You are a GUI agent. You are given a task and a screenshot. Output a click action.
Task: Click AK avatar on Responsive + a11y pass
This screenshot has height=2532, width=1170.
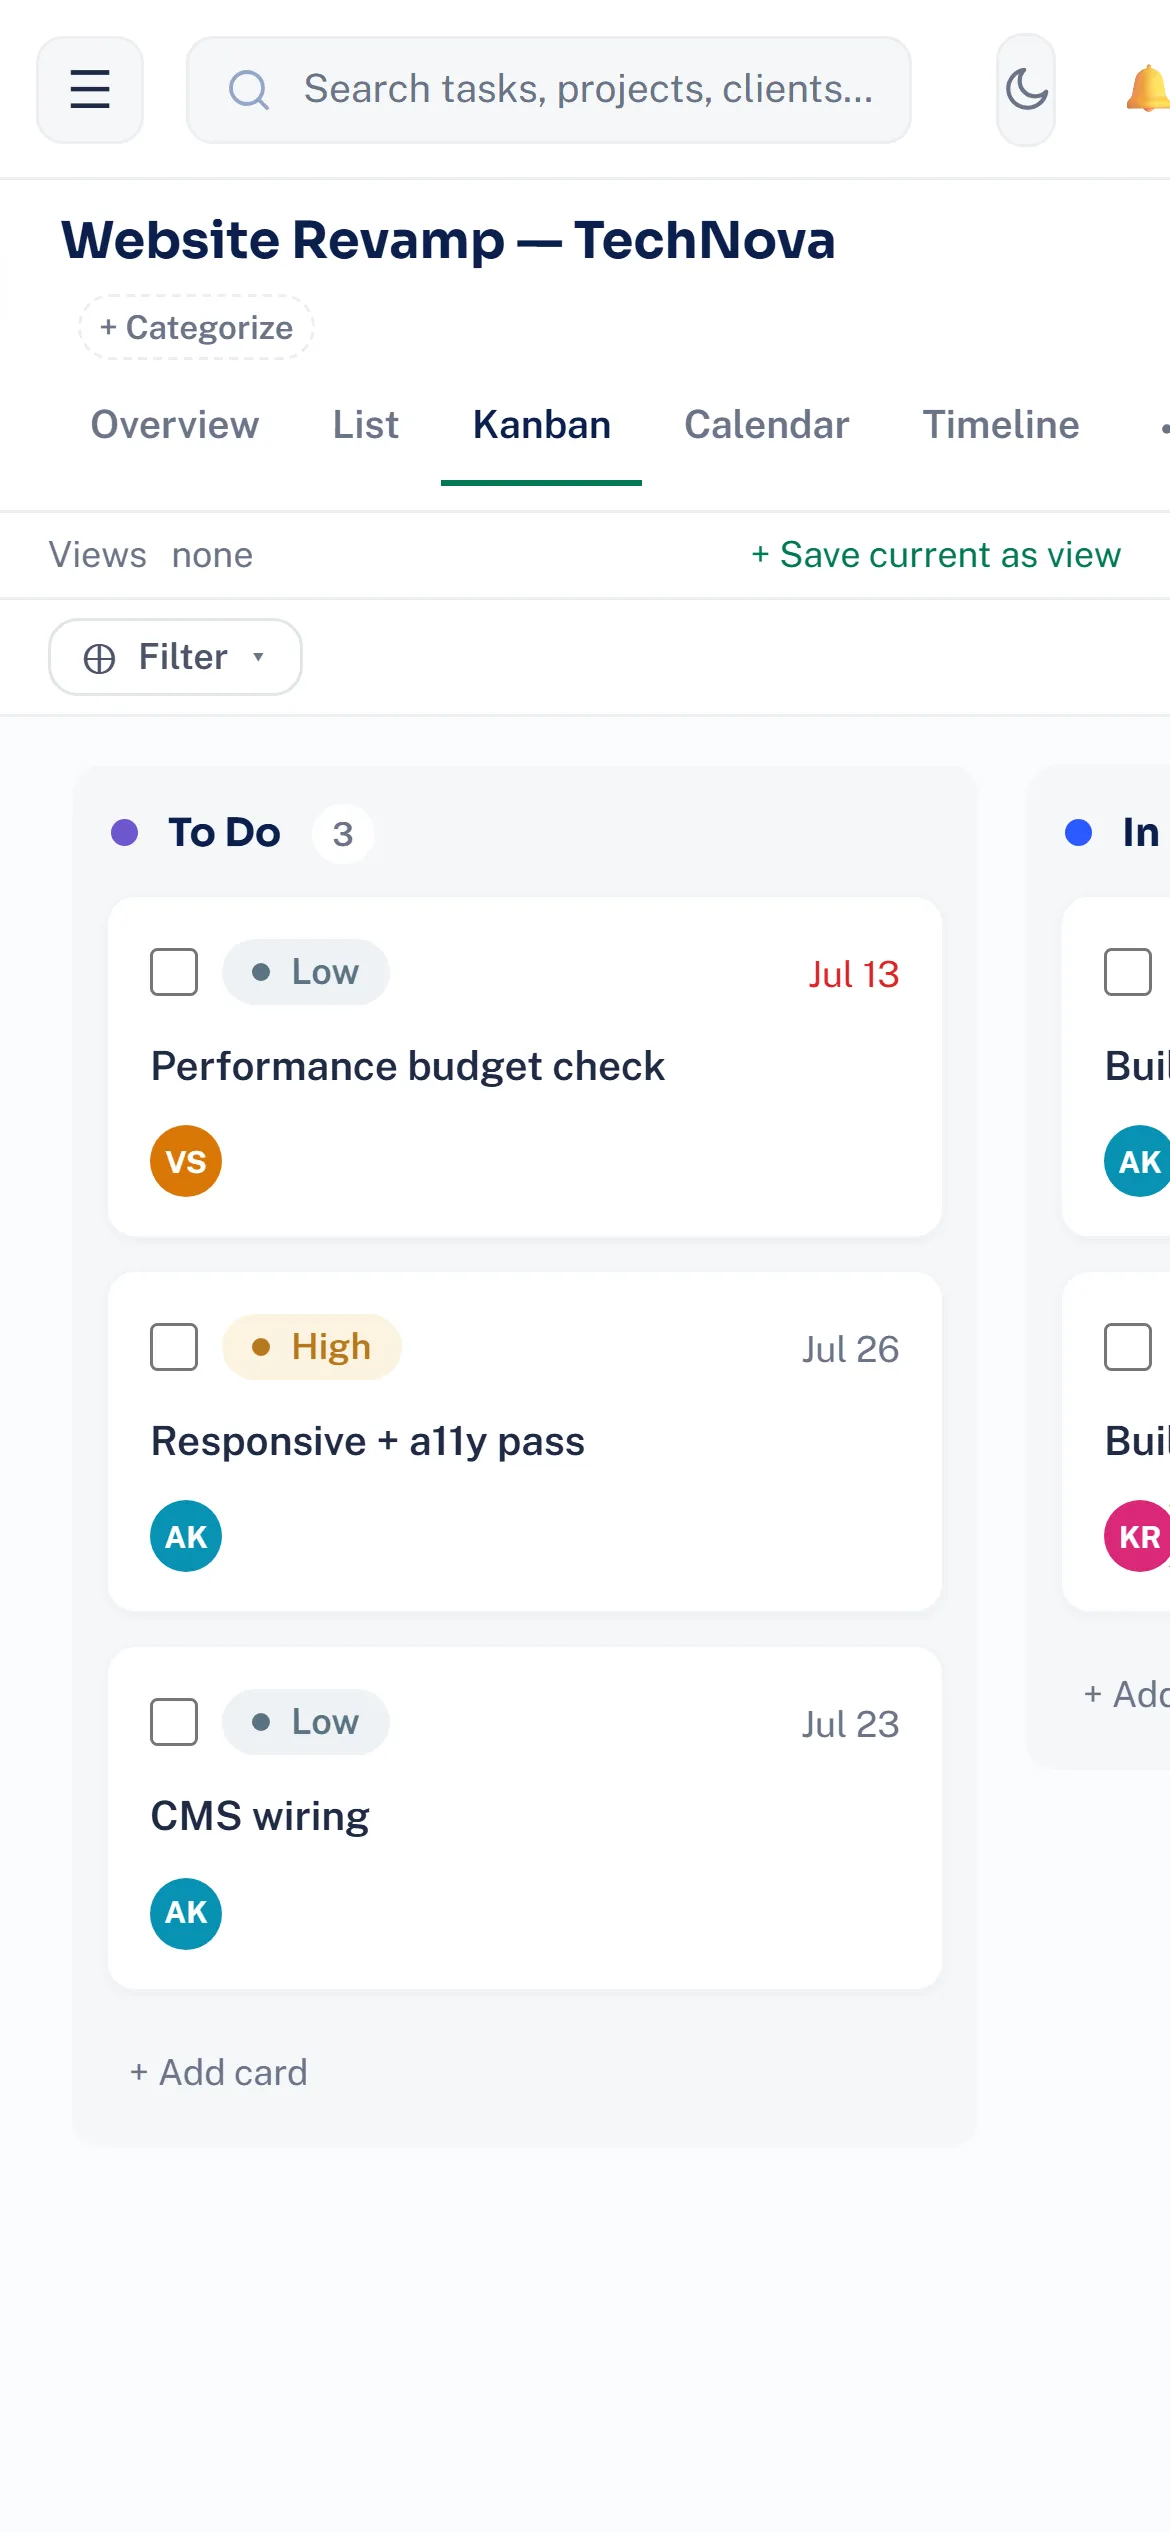coord(186,1536)
